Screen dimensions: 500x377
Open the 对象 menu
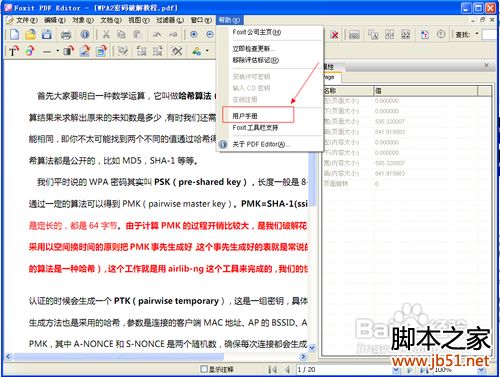coord(83,20)
